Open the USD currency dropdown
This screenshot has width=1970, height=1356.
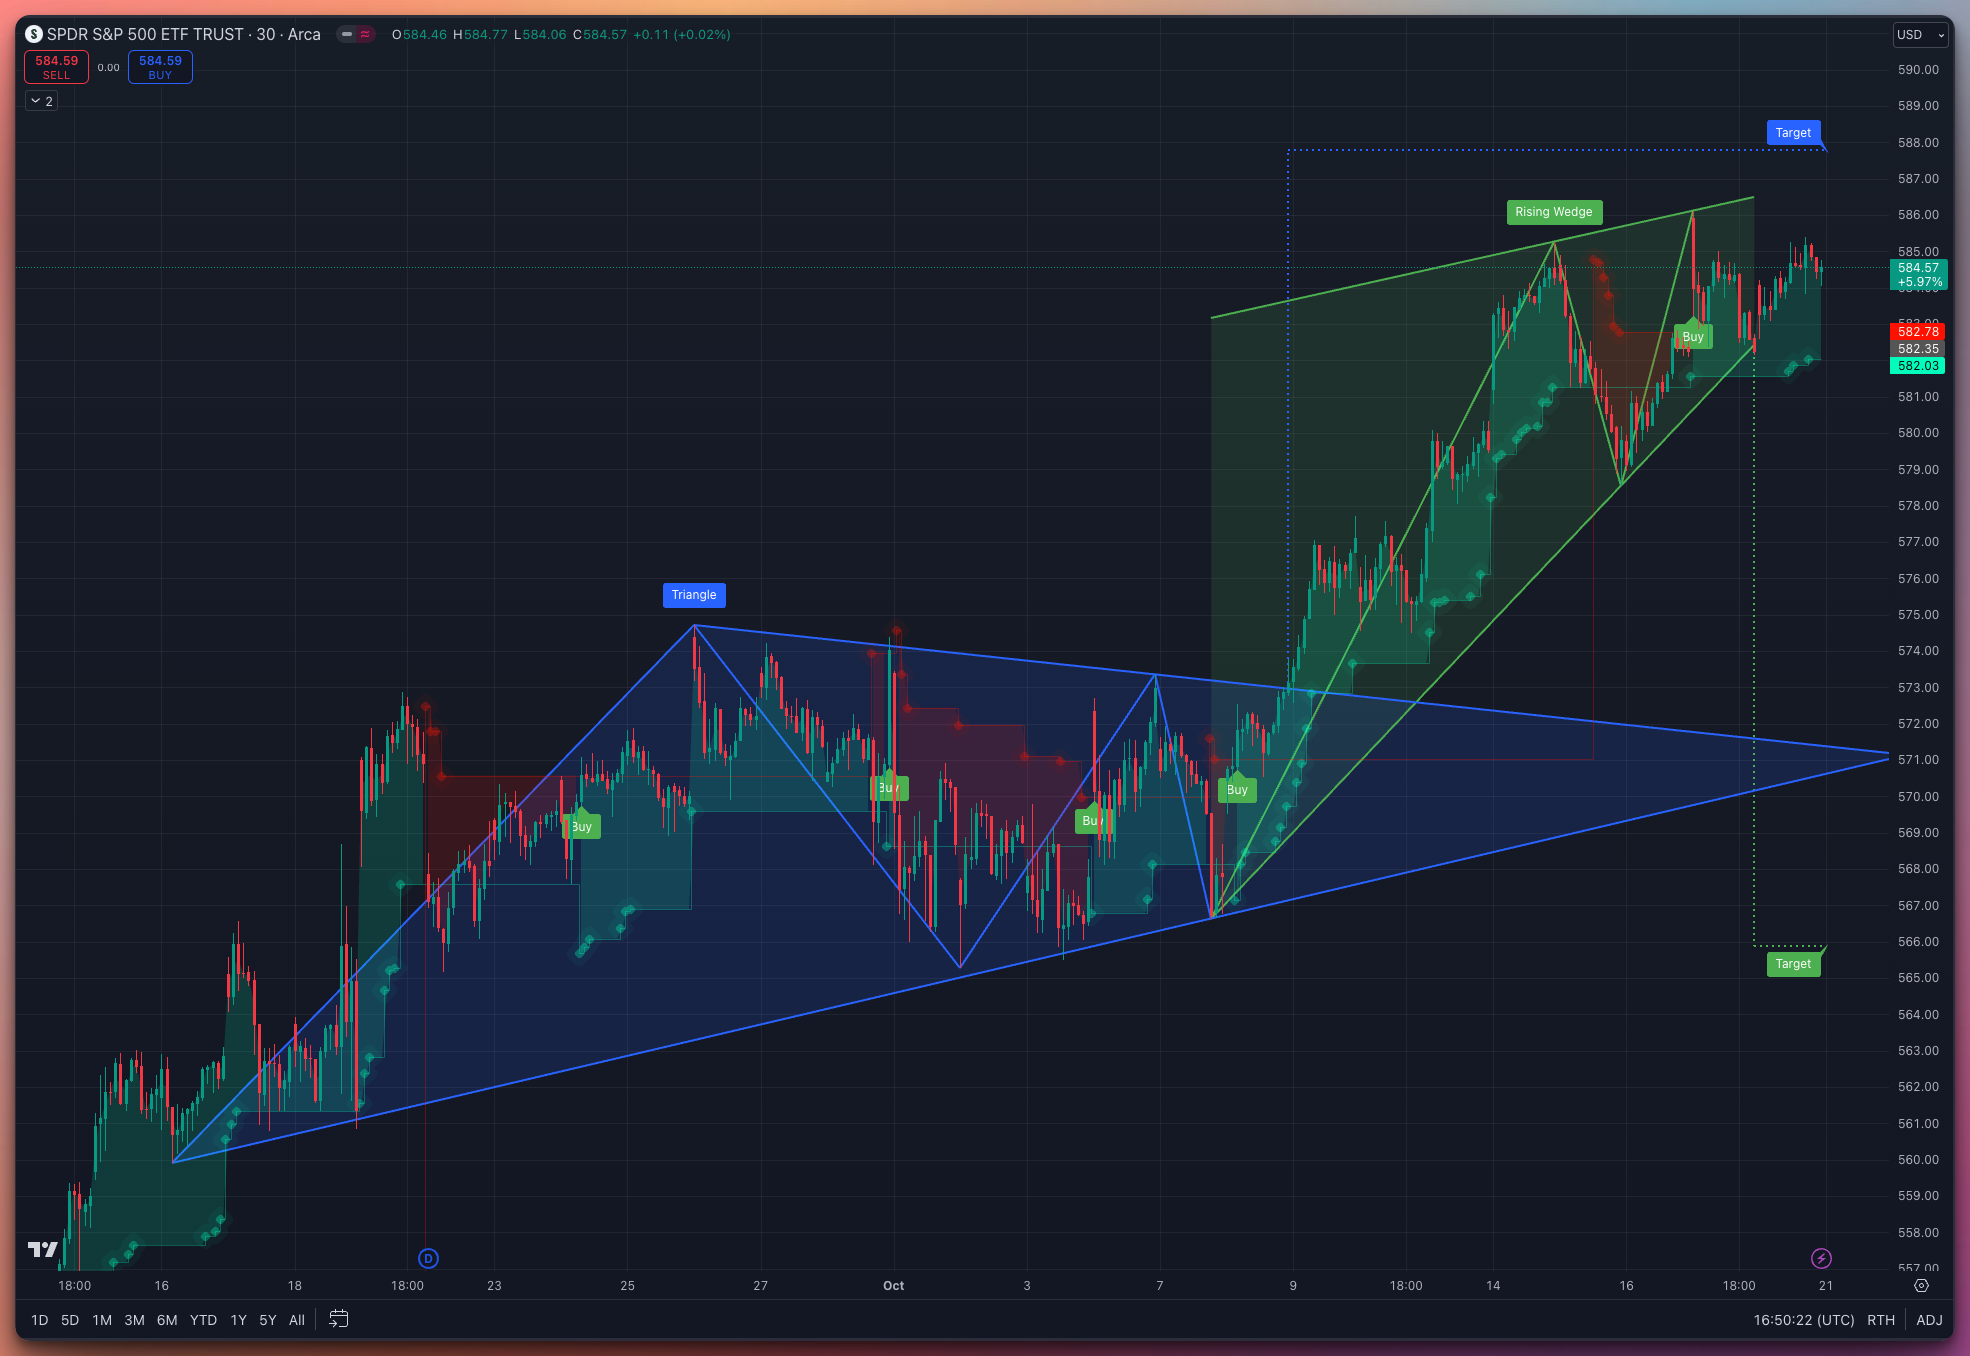pyautogui.click(x=1920, y=34)
